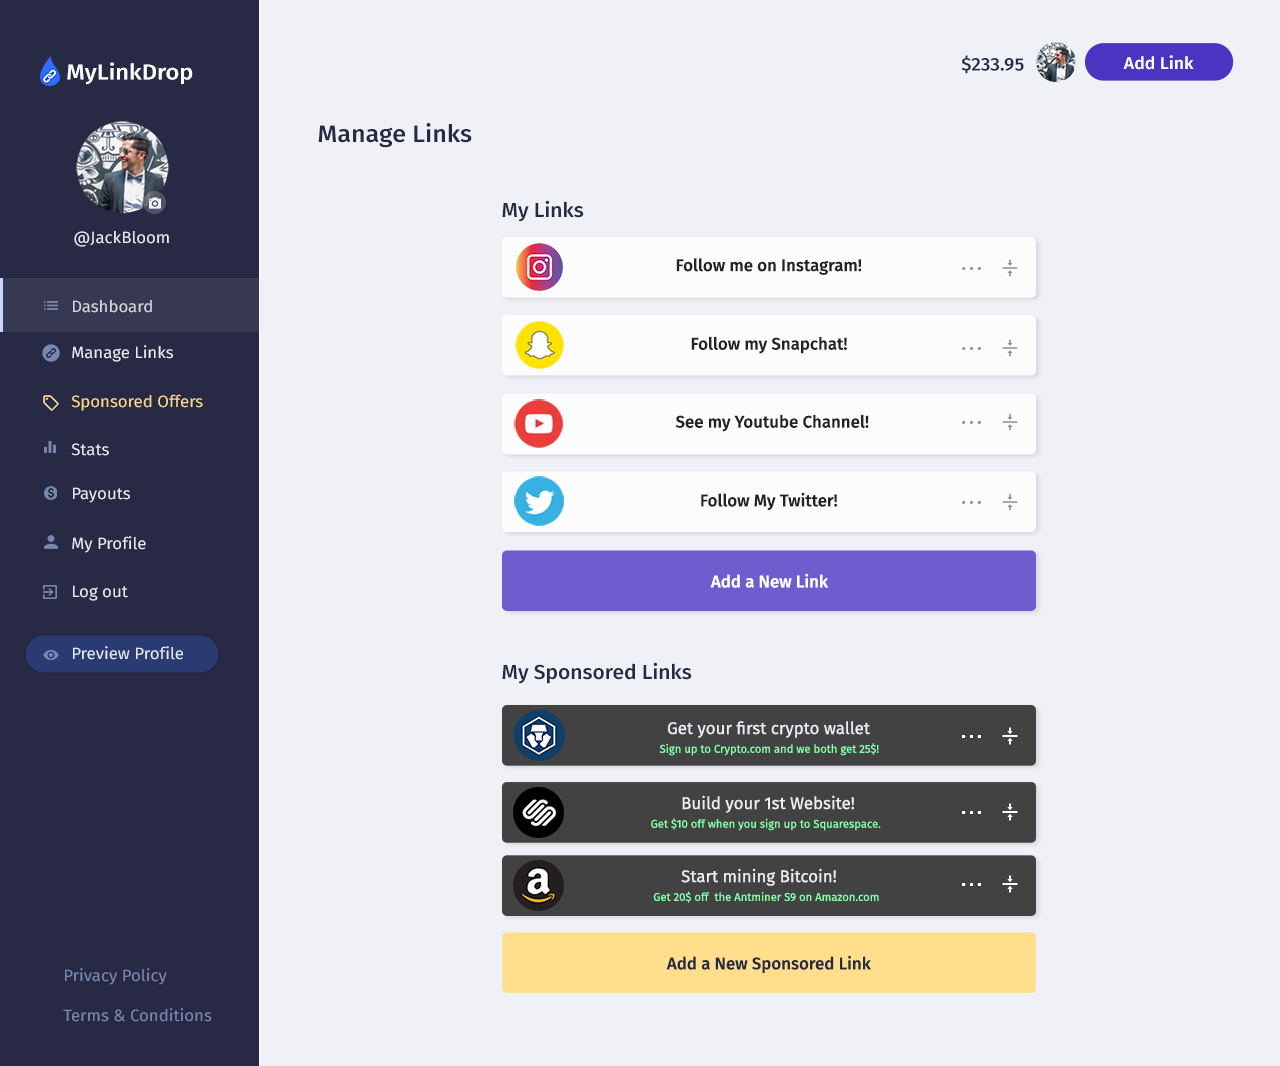The image size is (1280, 1066).
Task: Click the My Profile person icon
Action: (x=51, y=542)
